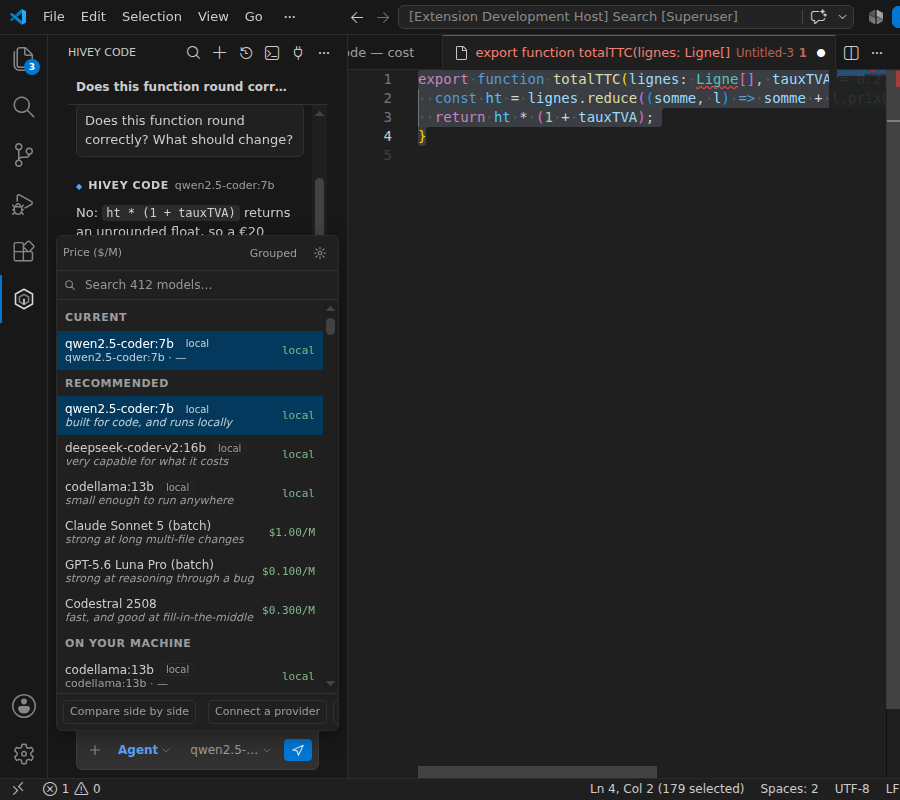Select Codestral 2508 model
This screenshot has width=900, height=800.
(x=190, y=610)
